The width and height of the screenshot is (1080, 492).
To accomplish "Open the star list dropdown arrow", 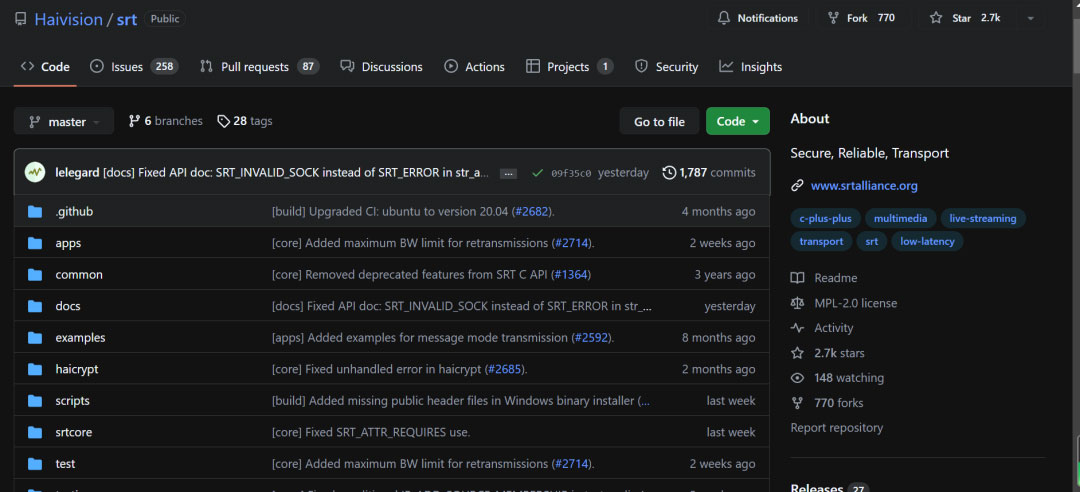I will pyautogui.click(x=1030, y=18).
